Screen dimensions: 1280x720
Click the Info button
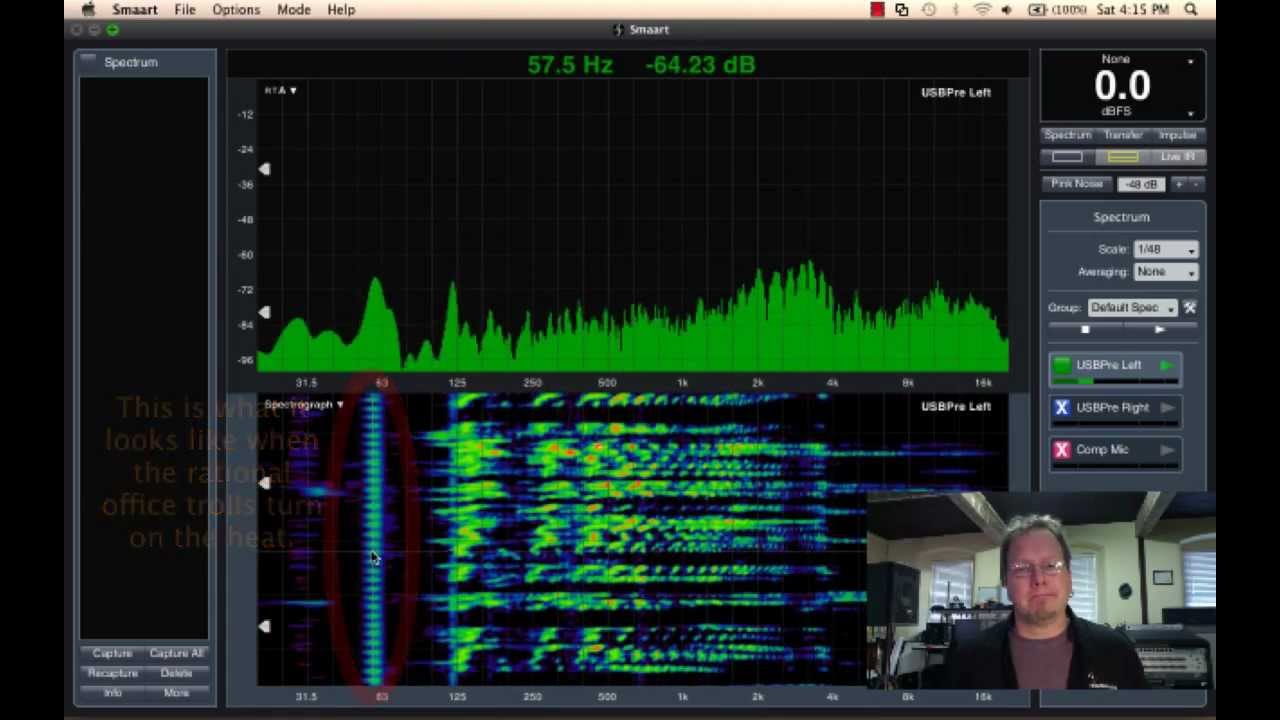click(112, 693)
